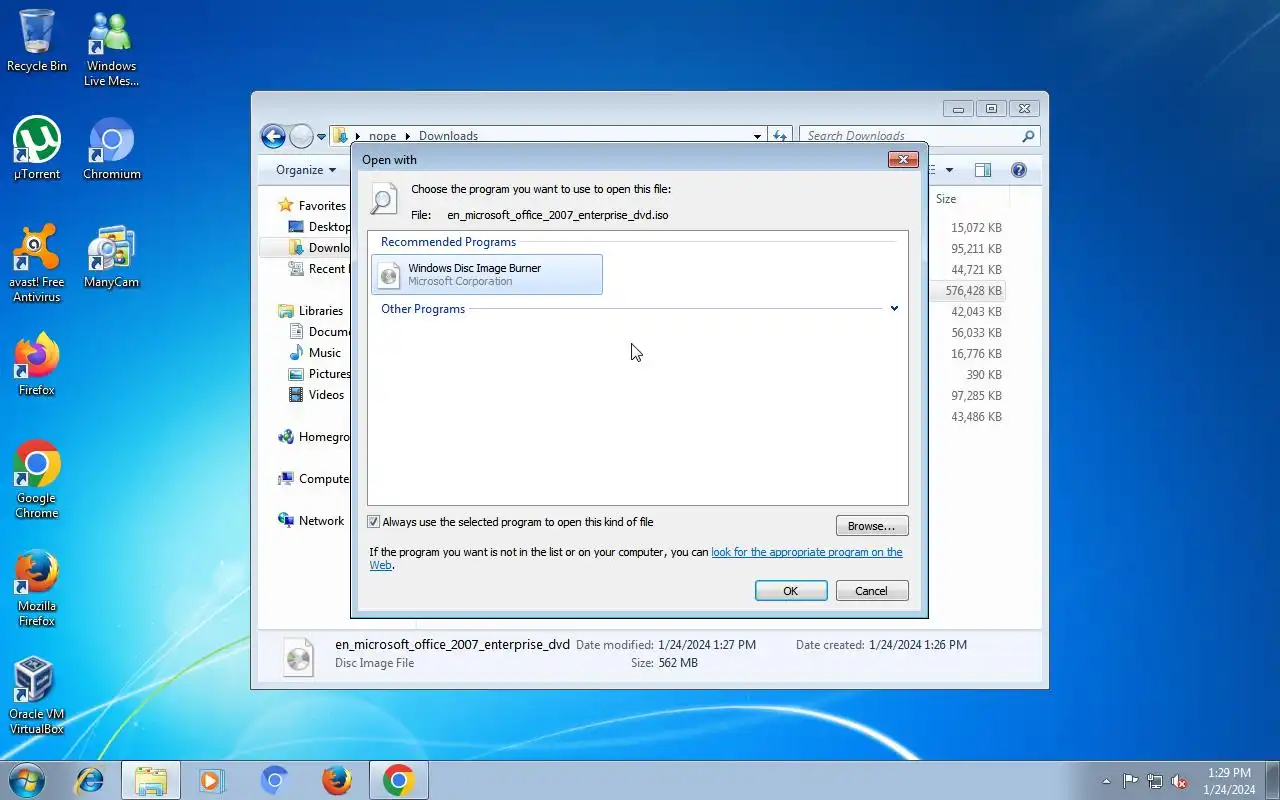Select Recent Places in navigation pane
Viewport: 1280px width, 800px height.
(x=317, y=268)
